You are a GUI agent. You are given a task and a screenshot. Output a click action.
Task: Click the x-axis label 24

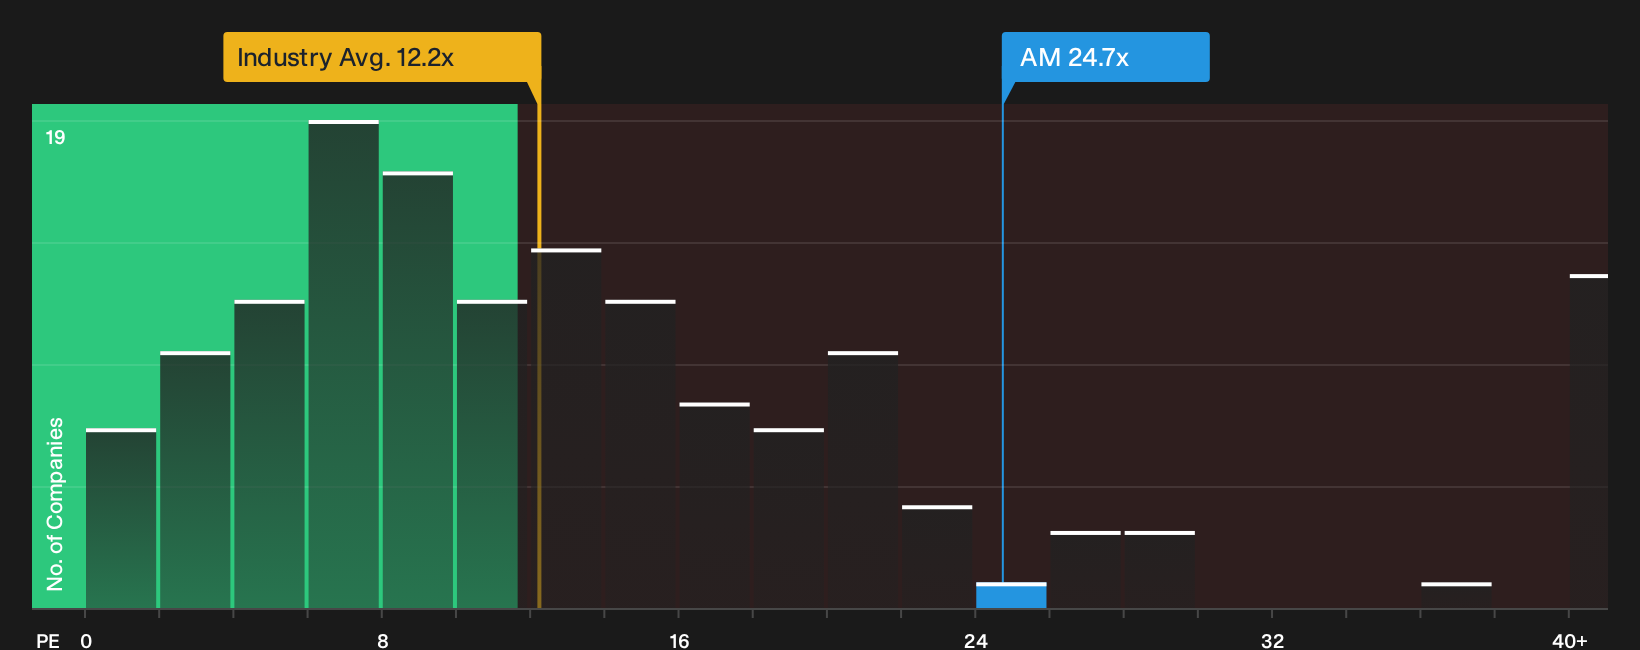click(x=976, y=640)
